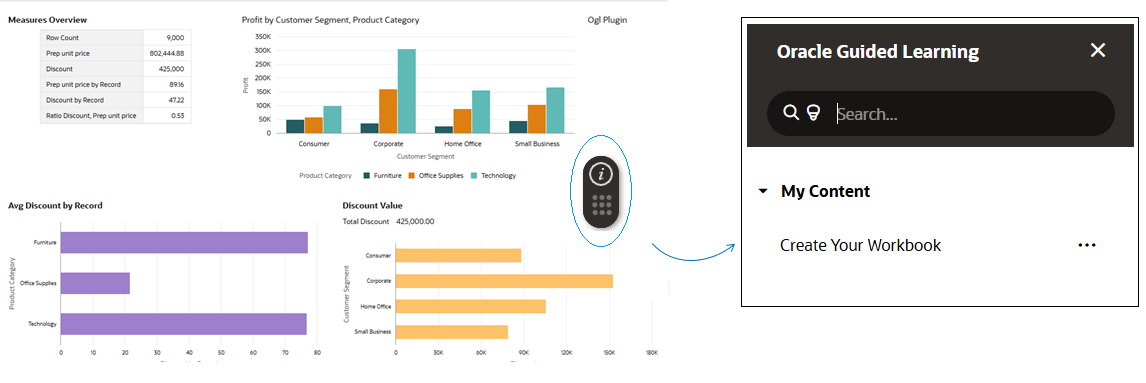Close the Oracle Guided Learning panel
This screenshot has width=1146, height=383.
1098,50
